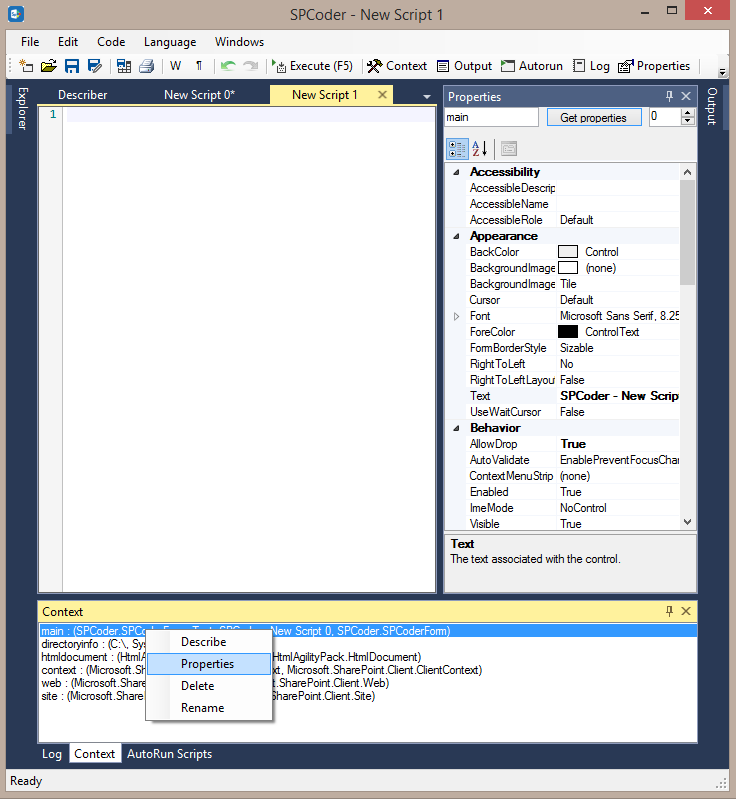The image size is (736, 799).
Task: Expand the Output side panel
Action: [712, 106]
